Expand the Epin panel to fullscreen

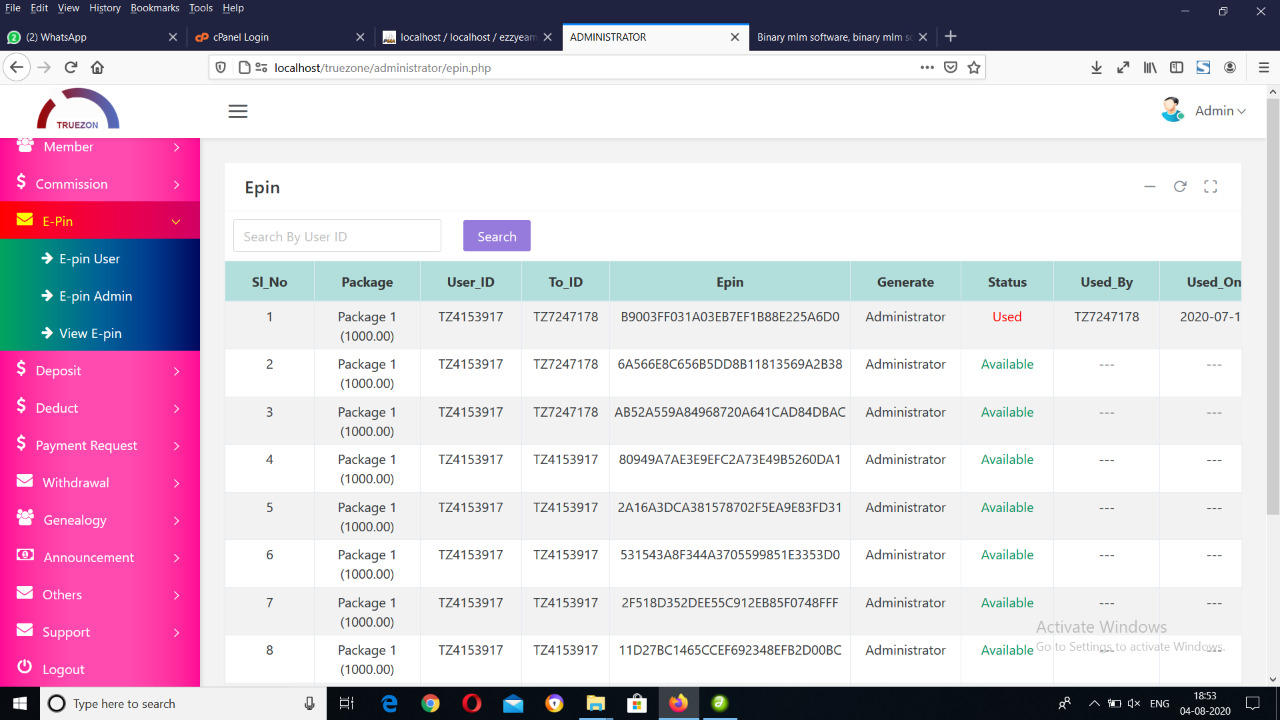pos(1210,186)
